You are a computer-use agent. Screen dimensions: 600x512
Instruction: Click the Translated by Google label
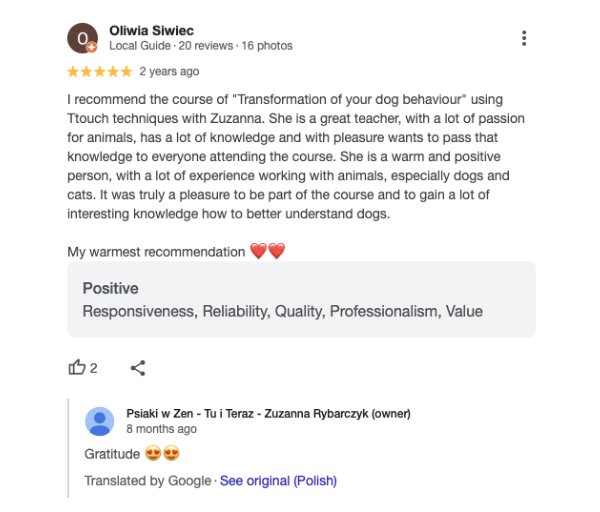pyautogui.click(x=148, y=481)
